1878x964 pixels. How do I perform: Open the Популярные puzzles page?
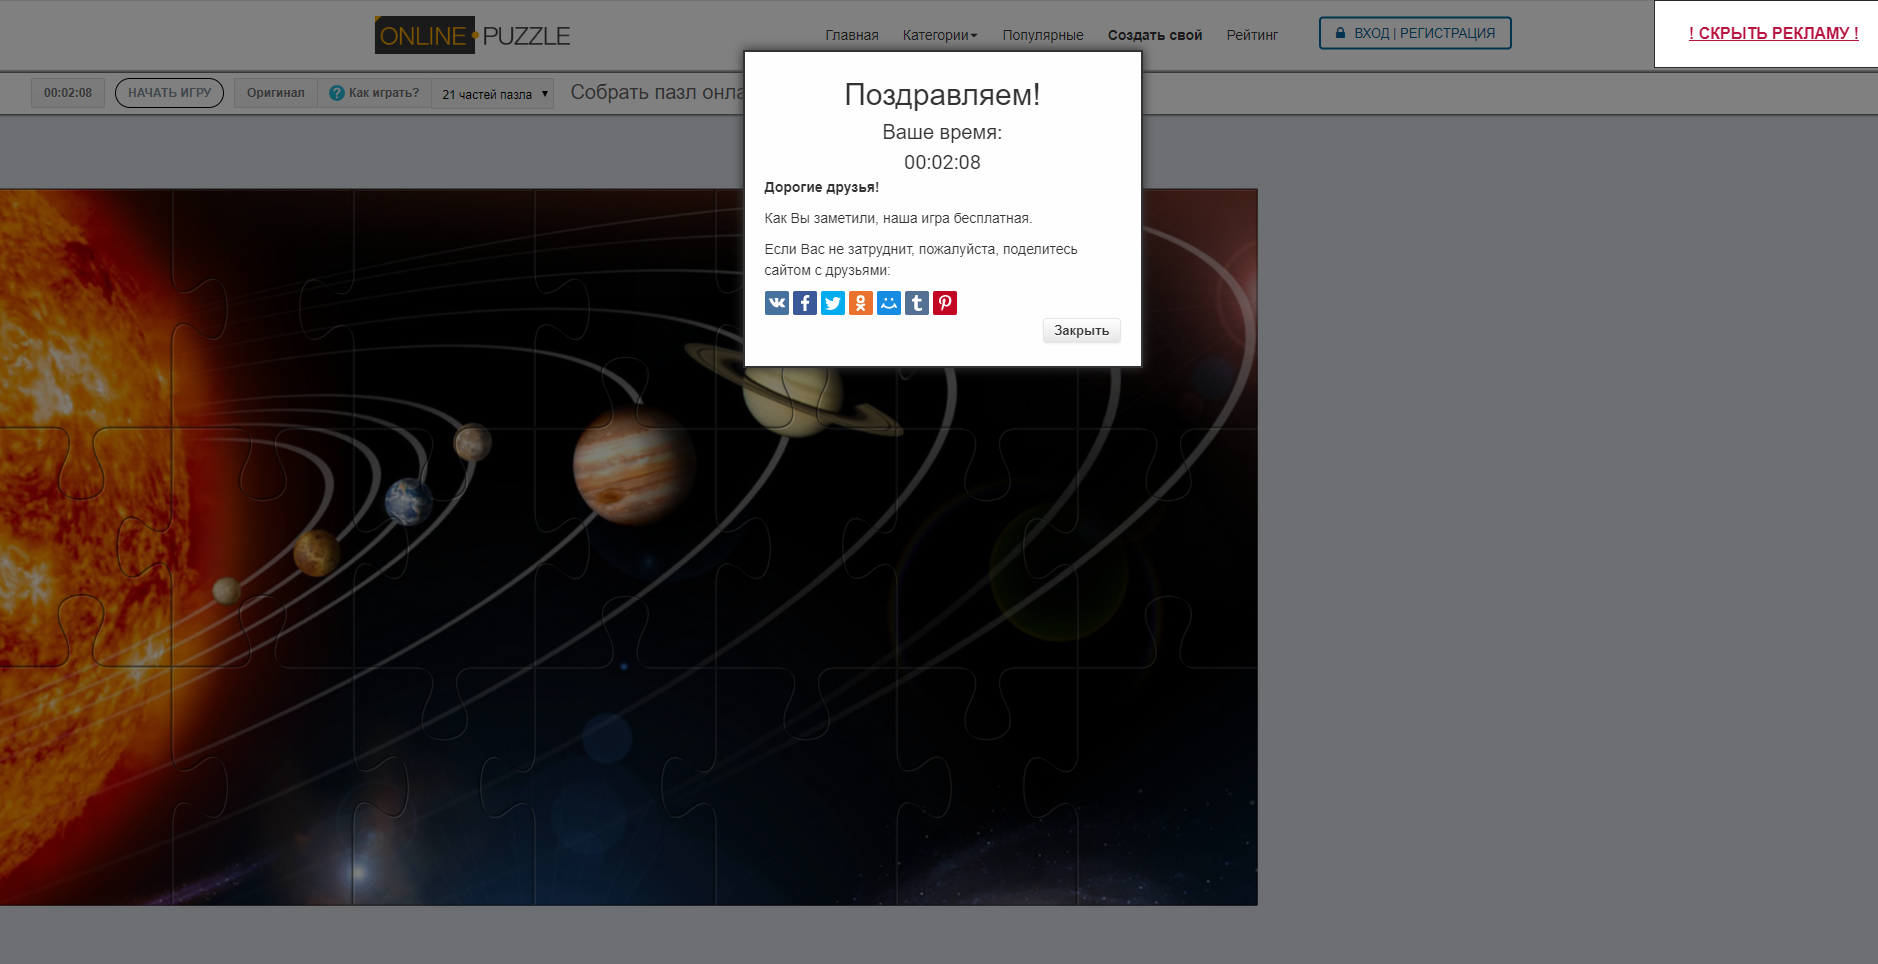point(1043,35)
